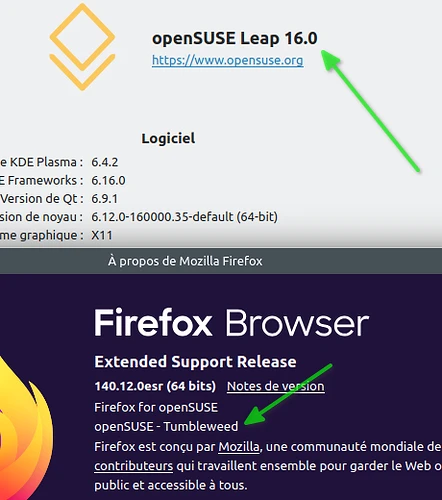This screenshot has height=500, width=442.
Task: Select the KDE Plasma version 6.4.2
Action: click(x=105, y=162)
